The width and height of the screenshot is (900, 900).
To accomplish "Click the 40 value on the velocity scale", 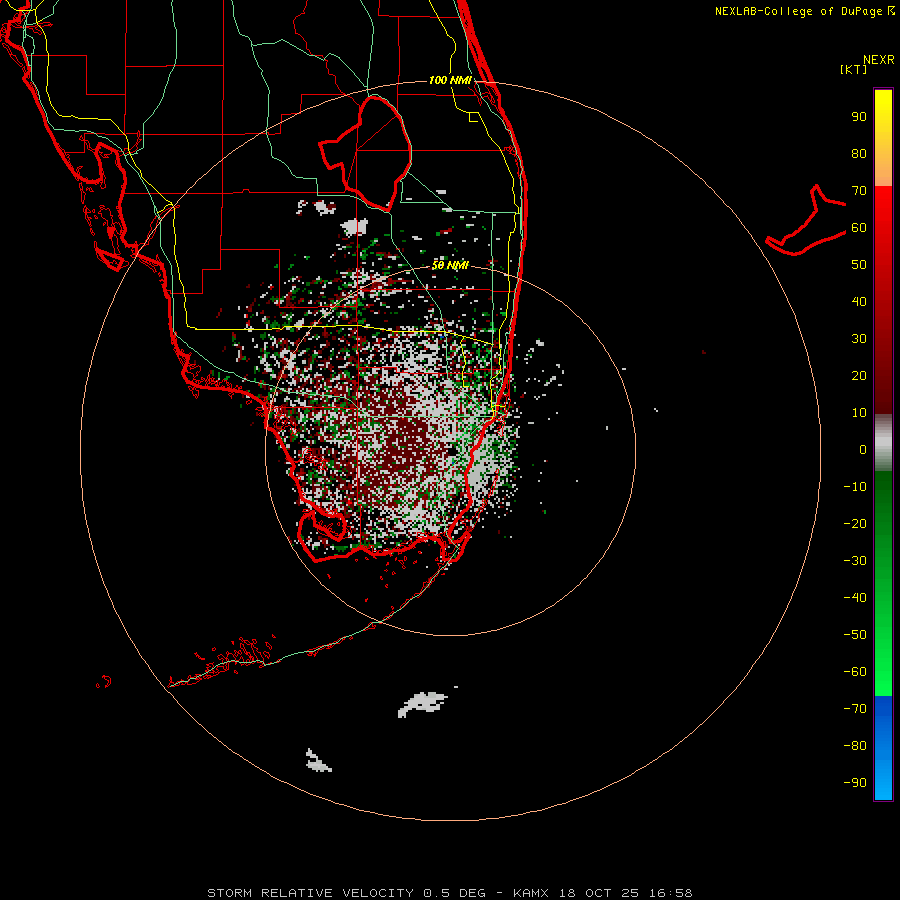I will pyautogui.click(x=859, y=302).
